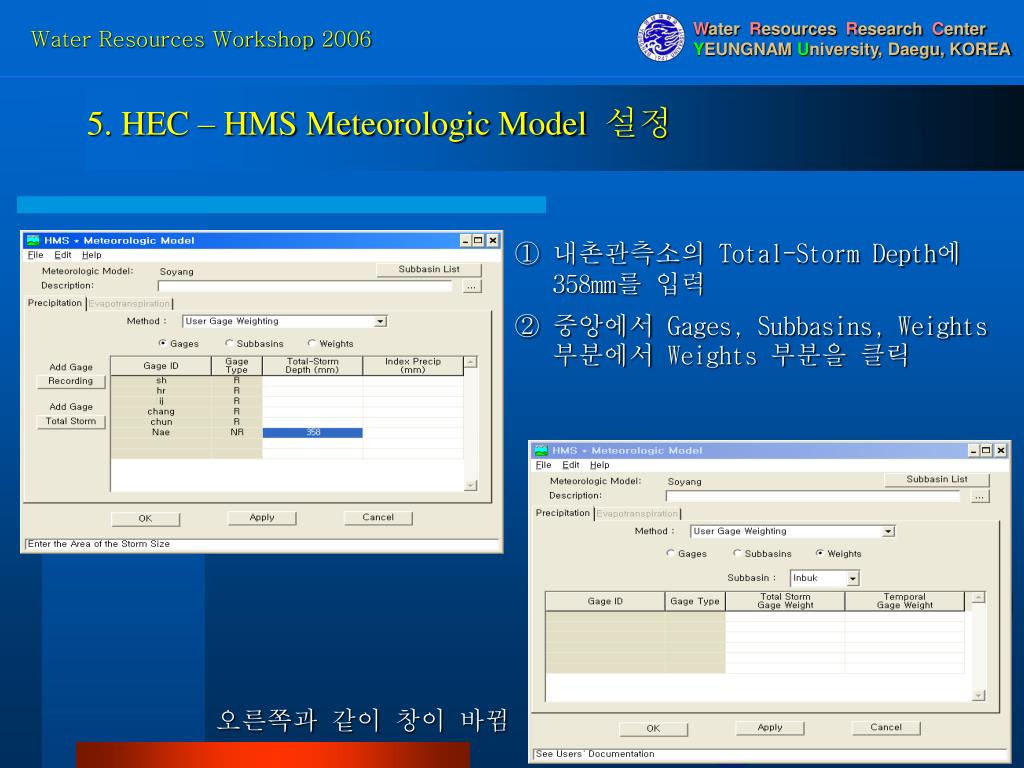The height and width of the screenshot is (768, 1024).
Task: Click Apply in left Meteorologic window
Action: [x=262, y=518]
